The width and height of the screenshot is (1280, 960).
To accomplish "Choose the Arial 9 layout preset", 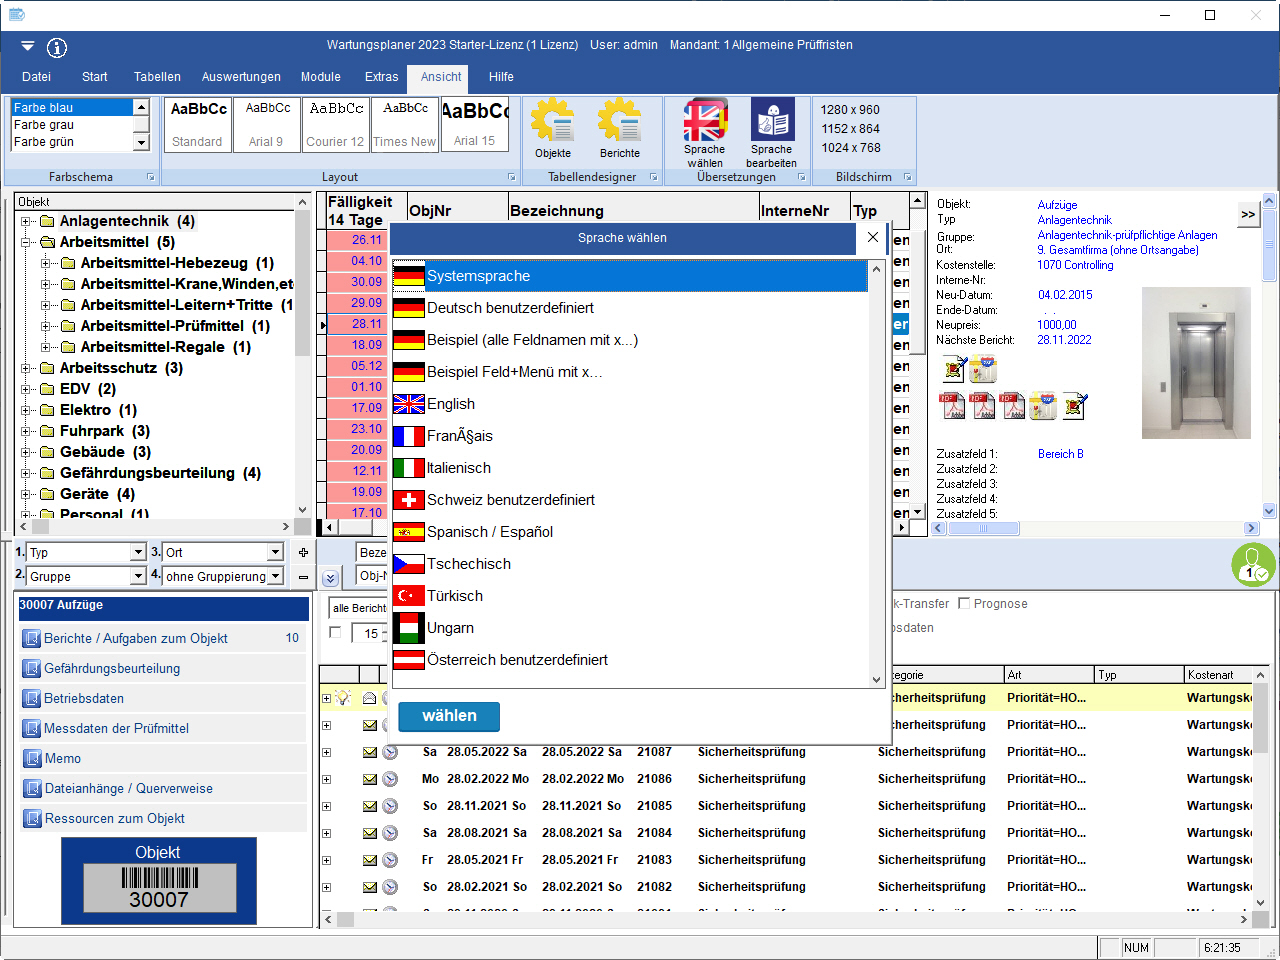I will (266, 124).
